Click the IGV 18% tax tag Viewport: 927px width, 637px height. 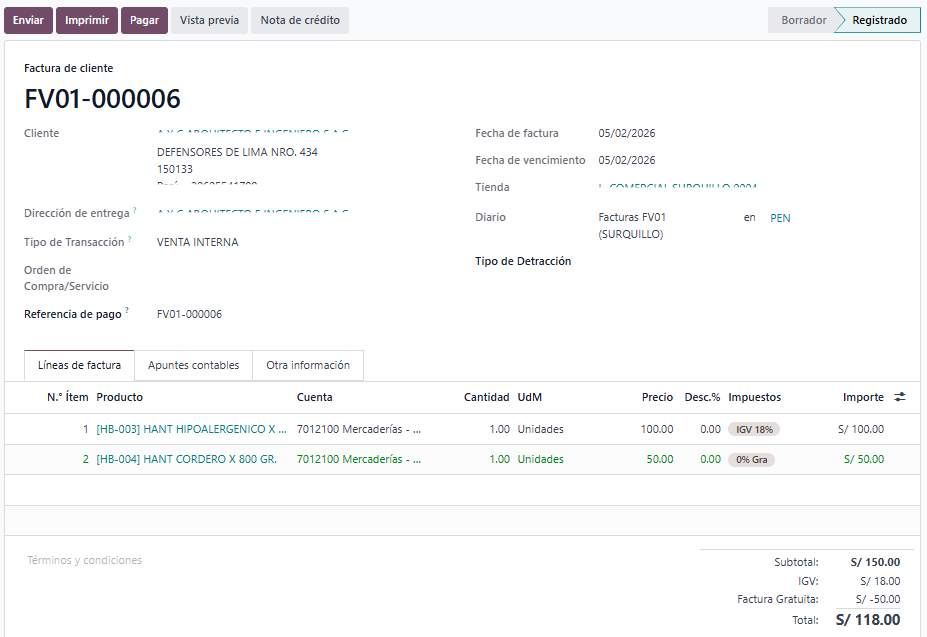(x=754, y=429)
